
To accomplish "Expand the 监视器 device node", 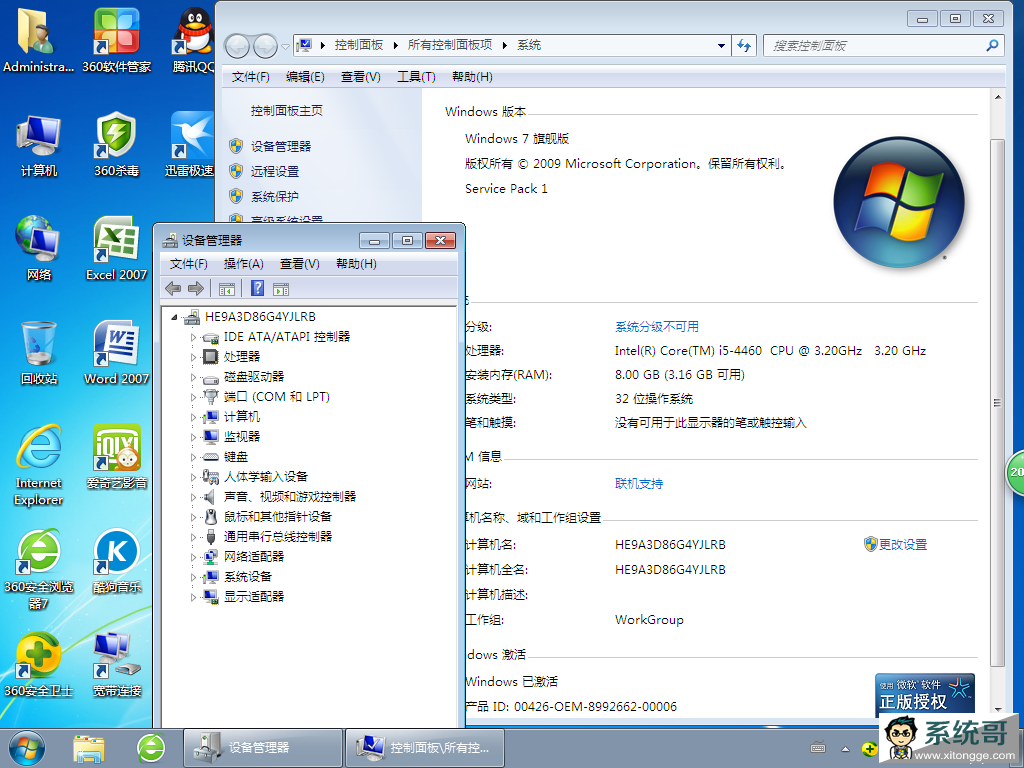I will 193,437.
